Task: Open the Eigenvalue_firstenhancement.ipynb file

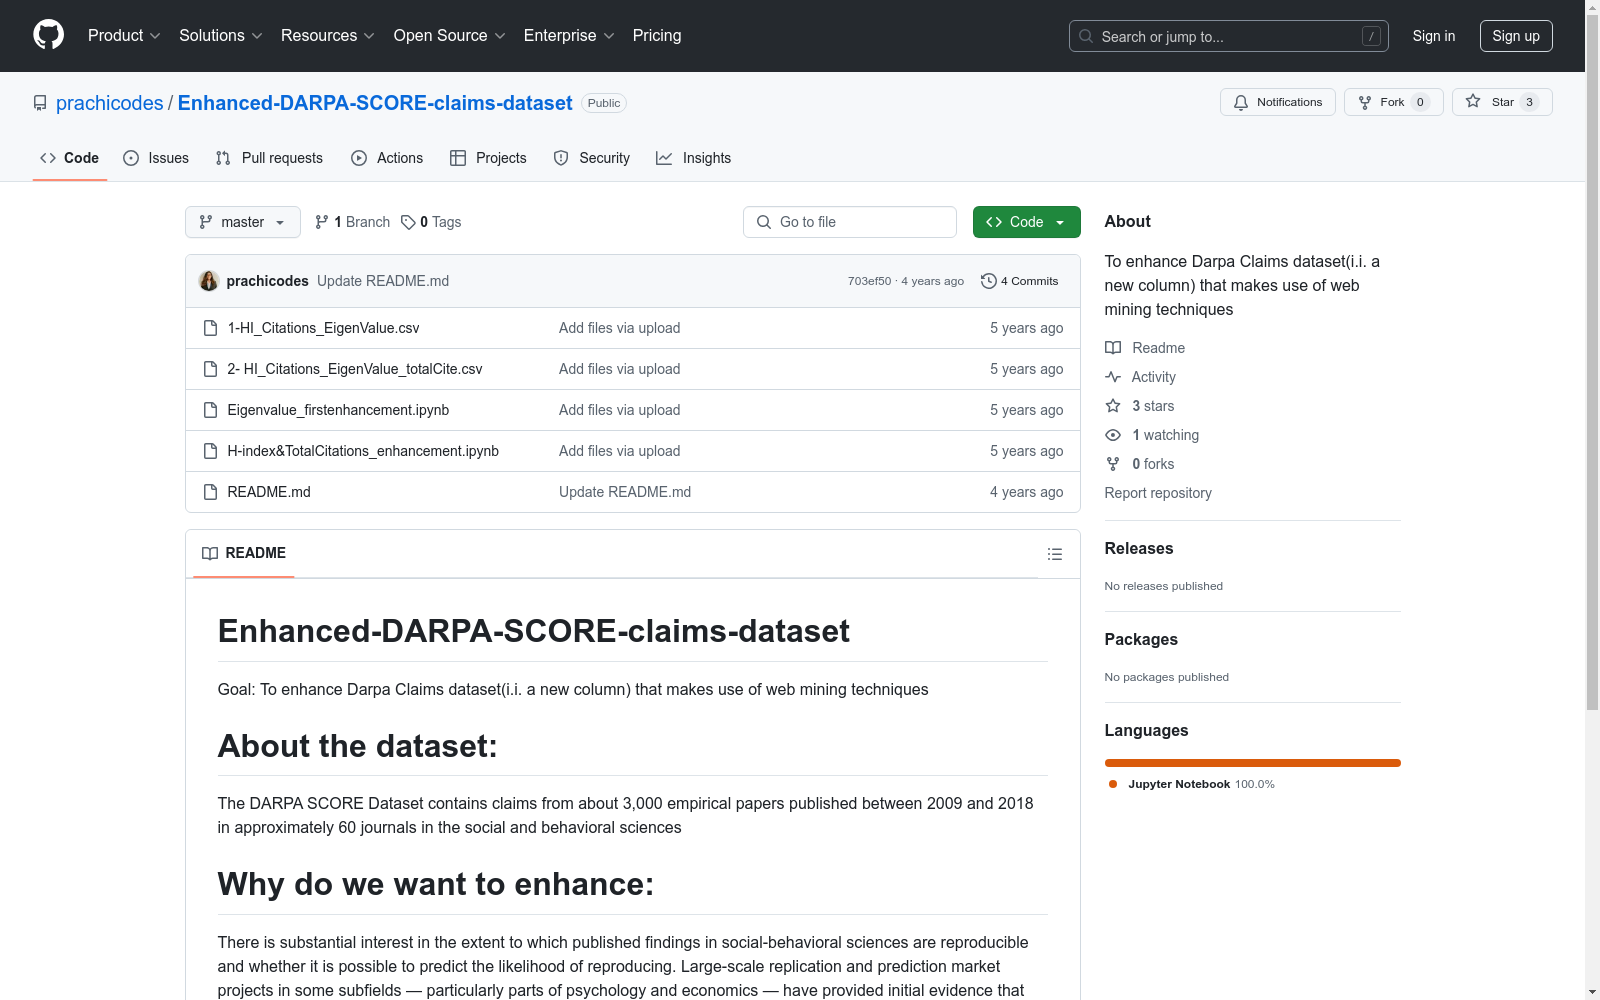Action: pos(338,410)
